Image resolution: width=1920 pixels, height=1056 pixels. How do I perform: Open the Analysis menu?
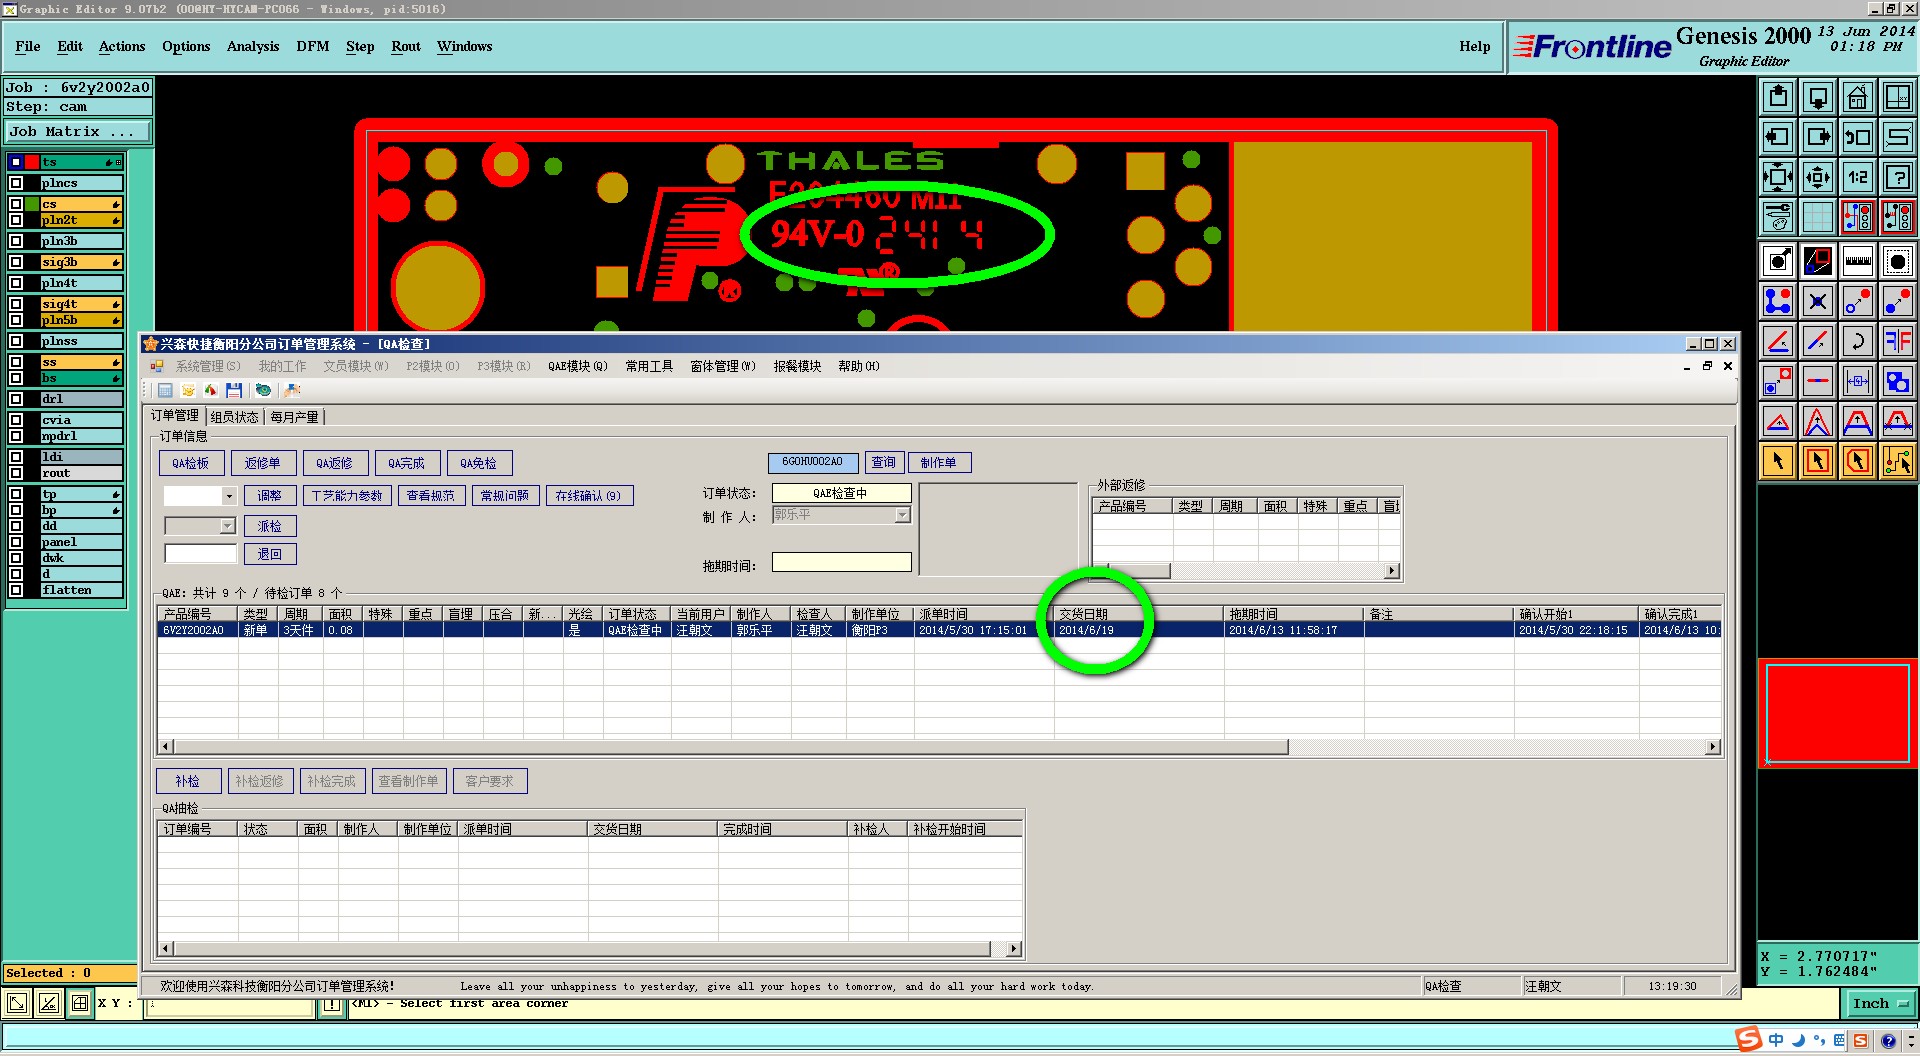coord(253,46)
